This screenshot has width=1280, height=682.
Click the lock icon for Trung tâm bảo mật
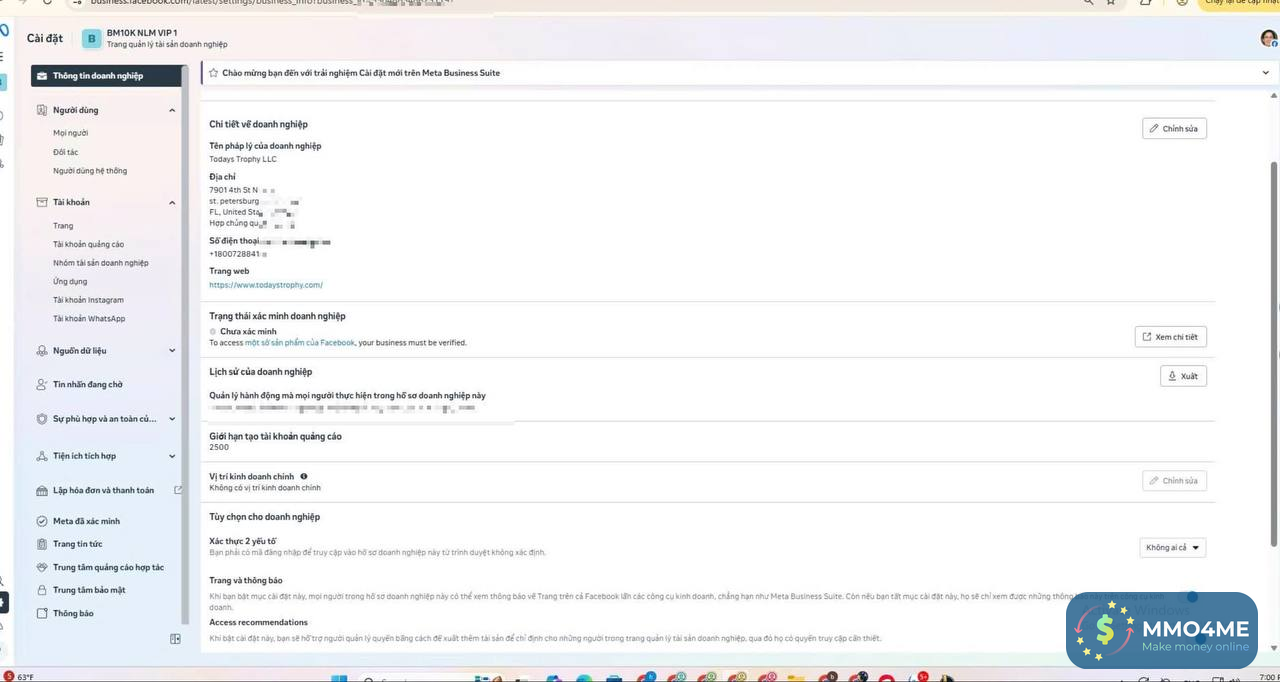pyautogui.click(x=42, y=590)
